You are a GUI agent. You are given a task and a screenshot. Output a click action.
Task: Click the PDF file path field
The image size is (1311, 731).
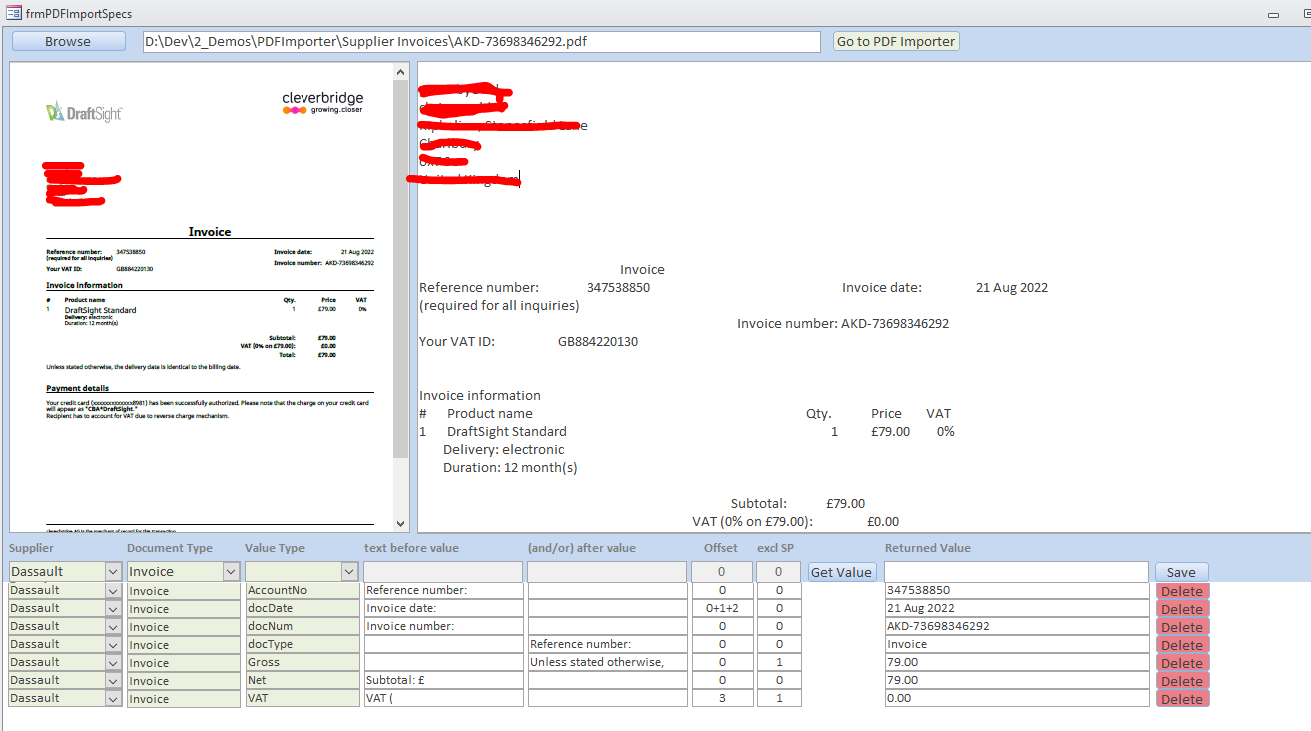(480, 41)
